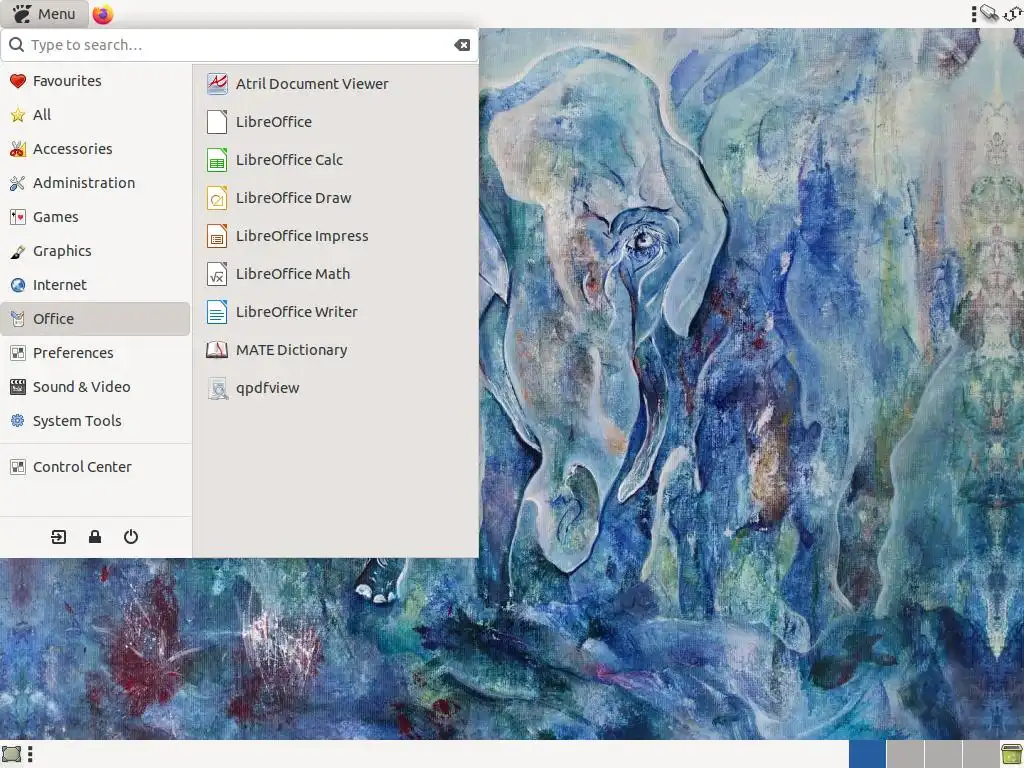The height and width of the screenshot is (768, 1024).
Task: Show All applications
Action: pyautogui.click(x=95, y=115)
